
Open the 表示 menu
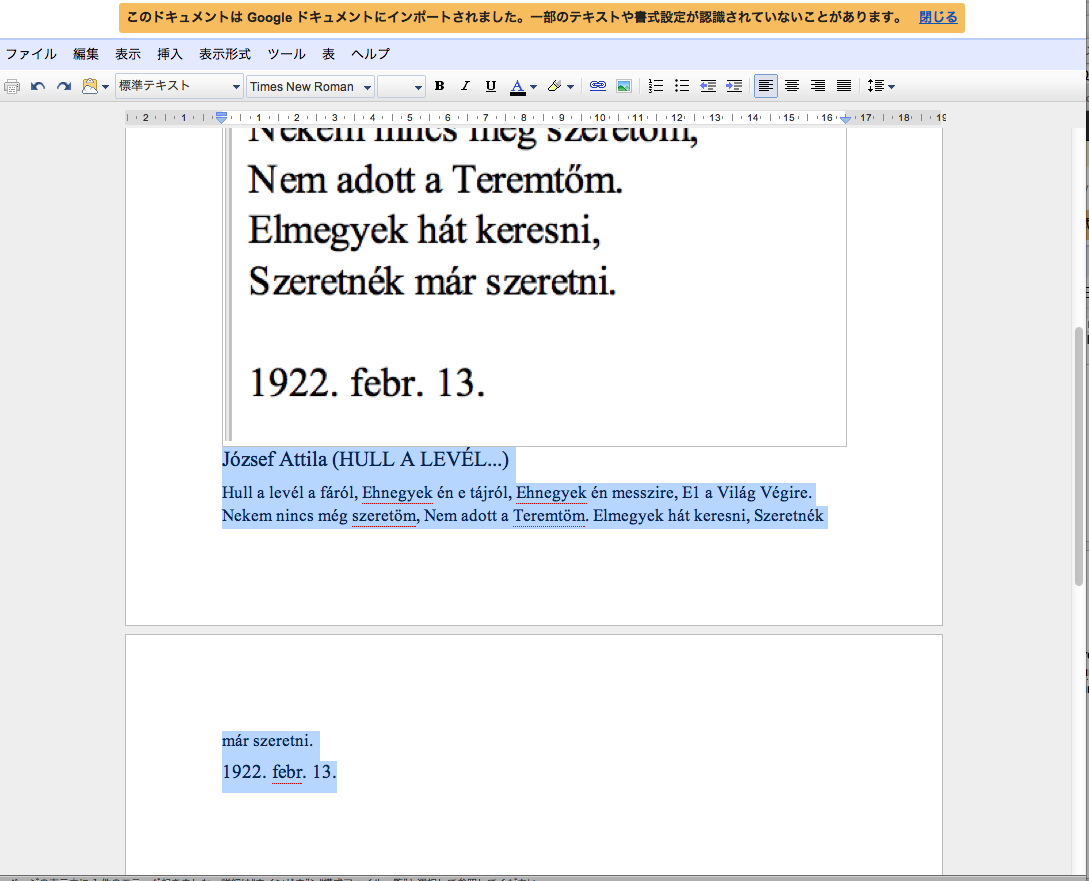(x=128, y=54)
